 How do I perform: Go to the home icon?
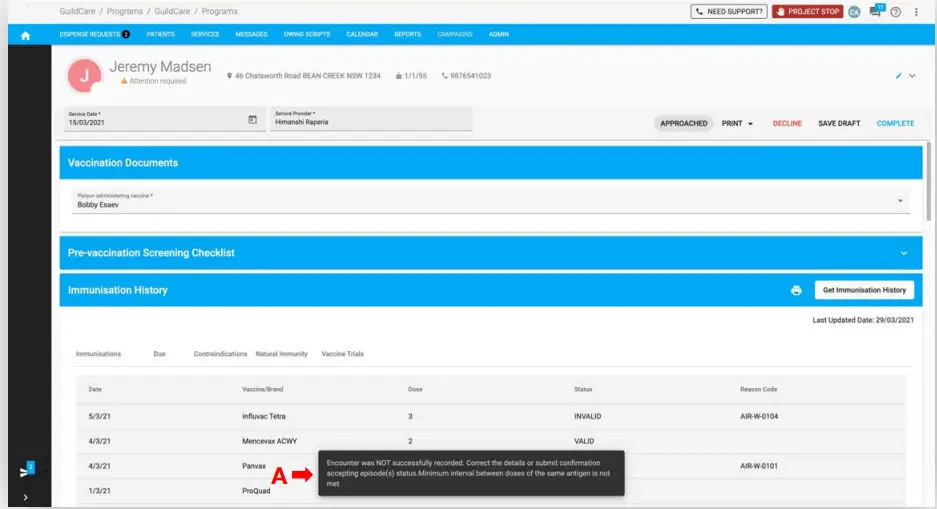[x=25, y=36]
